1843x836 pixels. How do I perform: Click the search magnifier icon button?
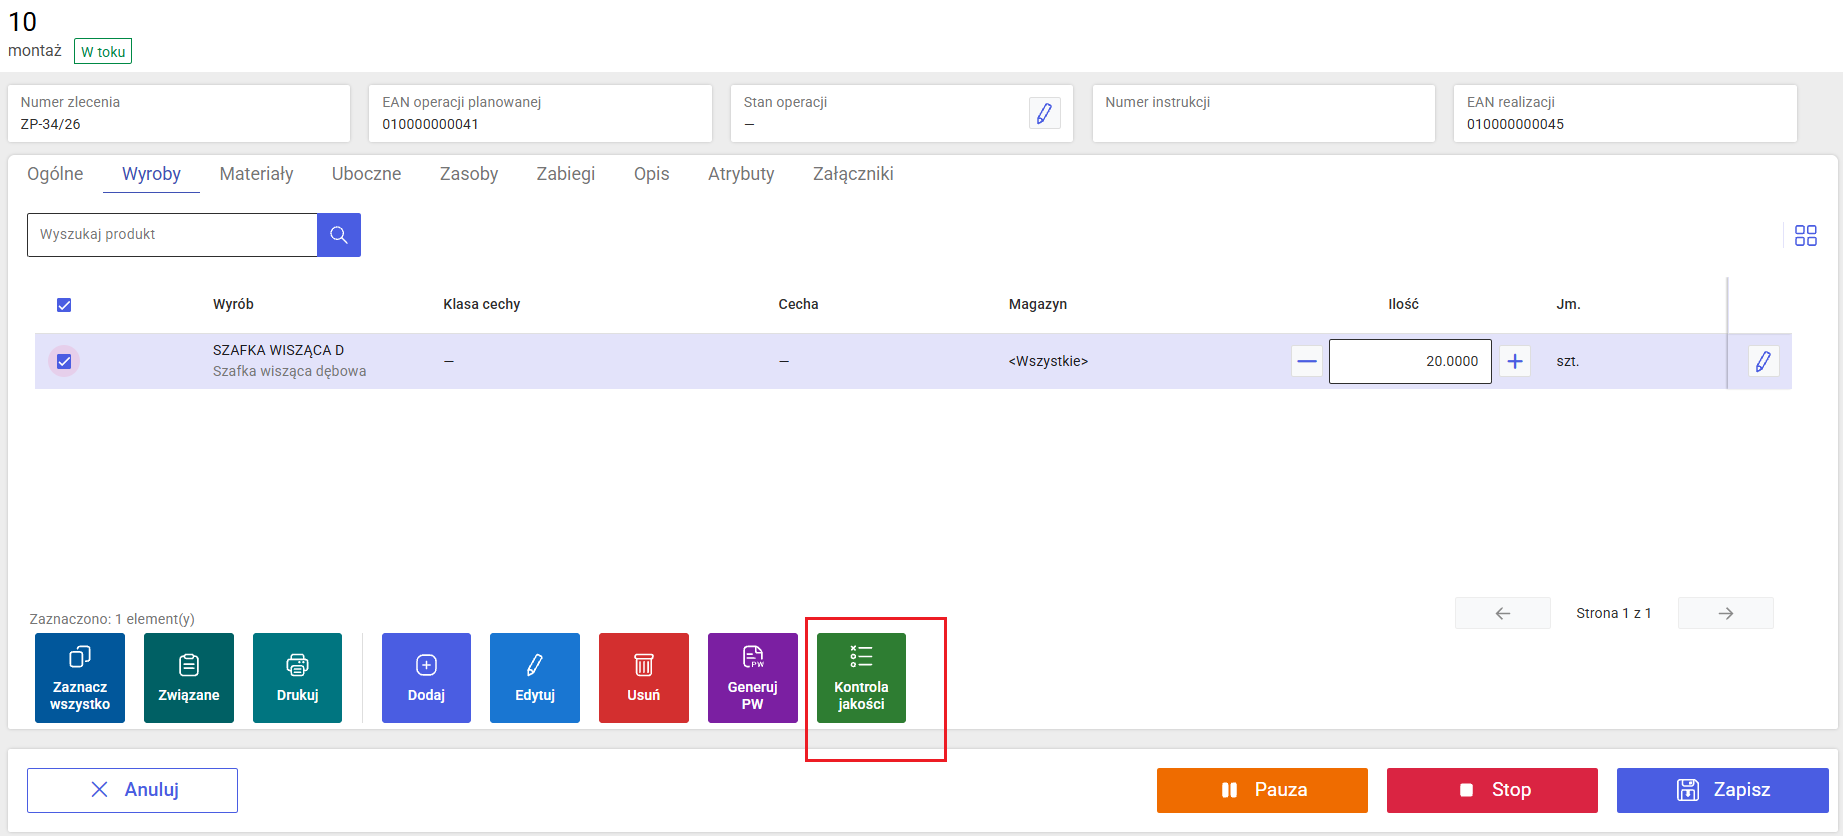[339, 235]
